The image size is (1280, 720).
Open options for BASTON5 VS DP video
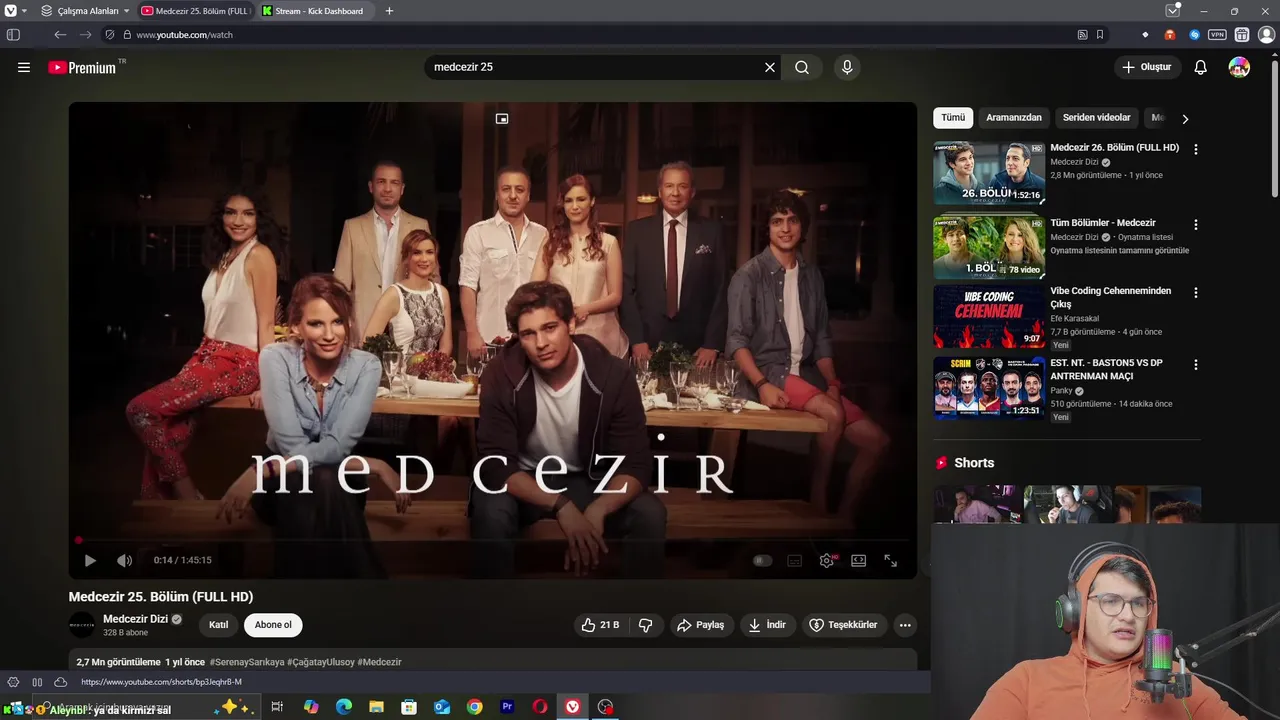[x=1195, y=365]
